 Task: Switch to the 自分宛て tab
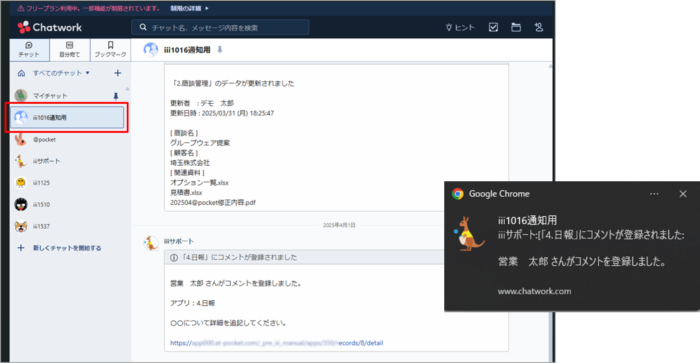[70, 49]
